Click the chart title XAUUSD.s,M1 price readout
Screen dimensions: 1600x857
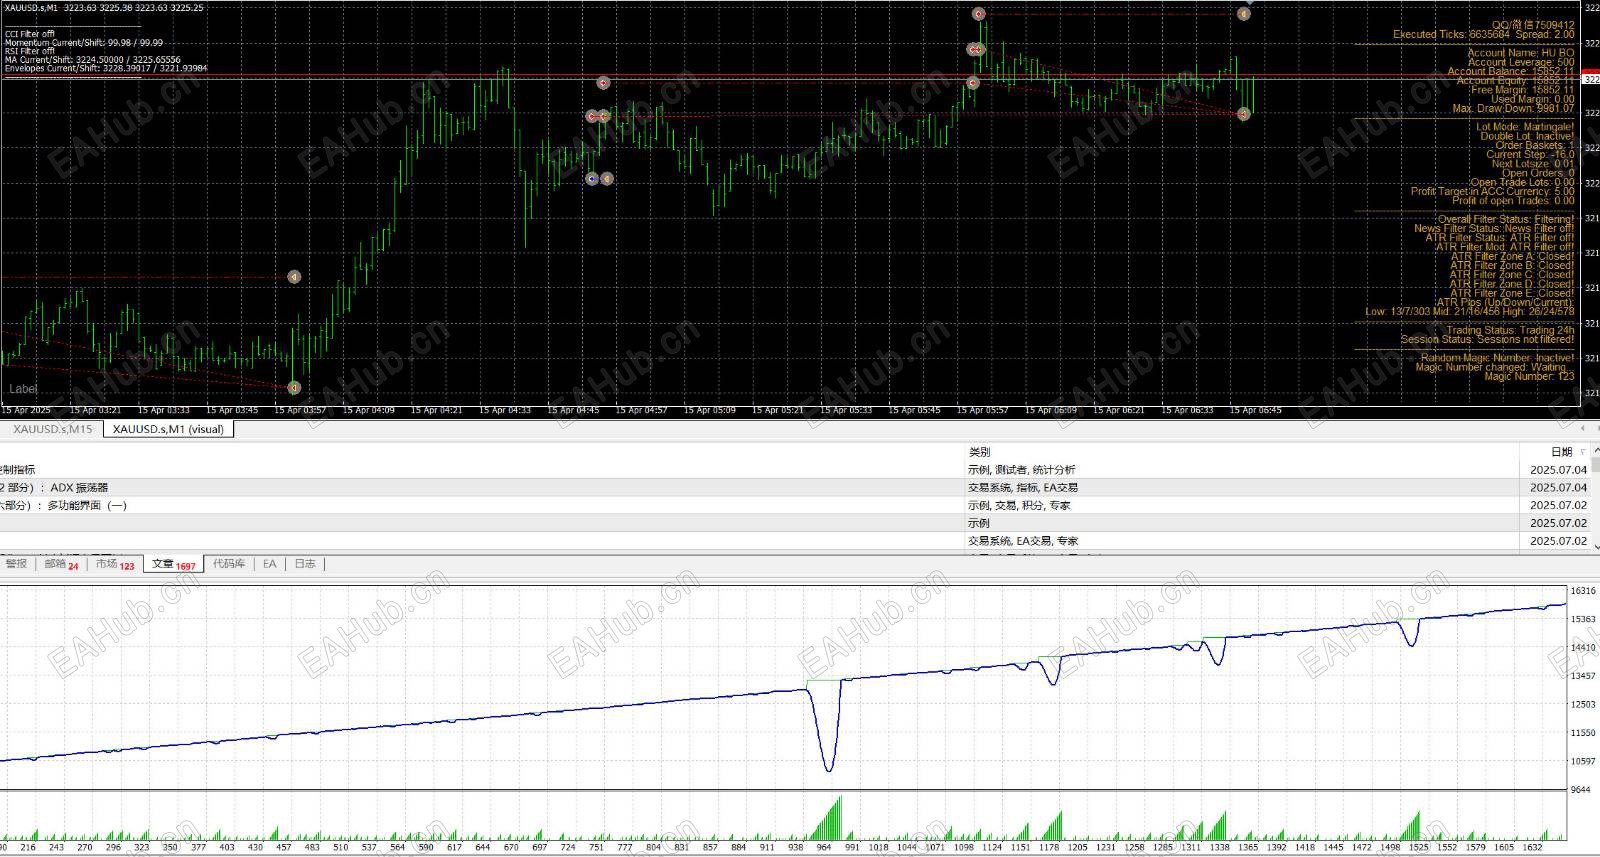(x=104, y=8)
